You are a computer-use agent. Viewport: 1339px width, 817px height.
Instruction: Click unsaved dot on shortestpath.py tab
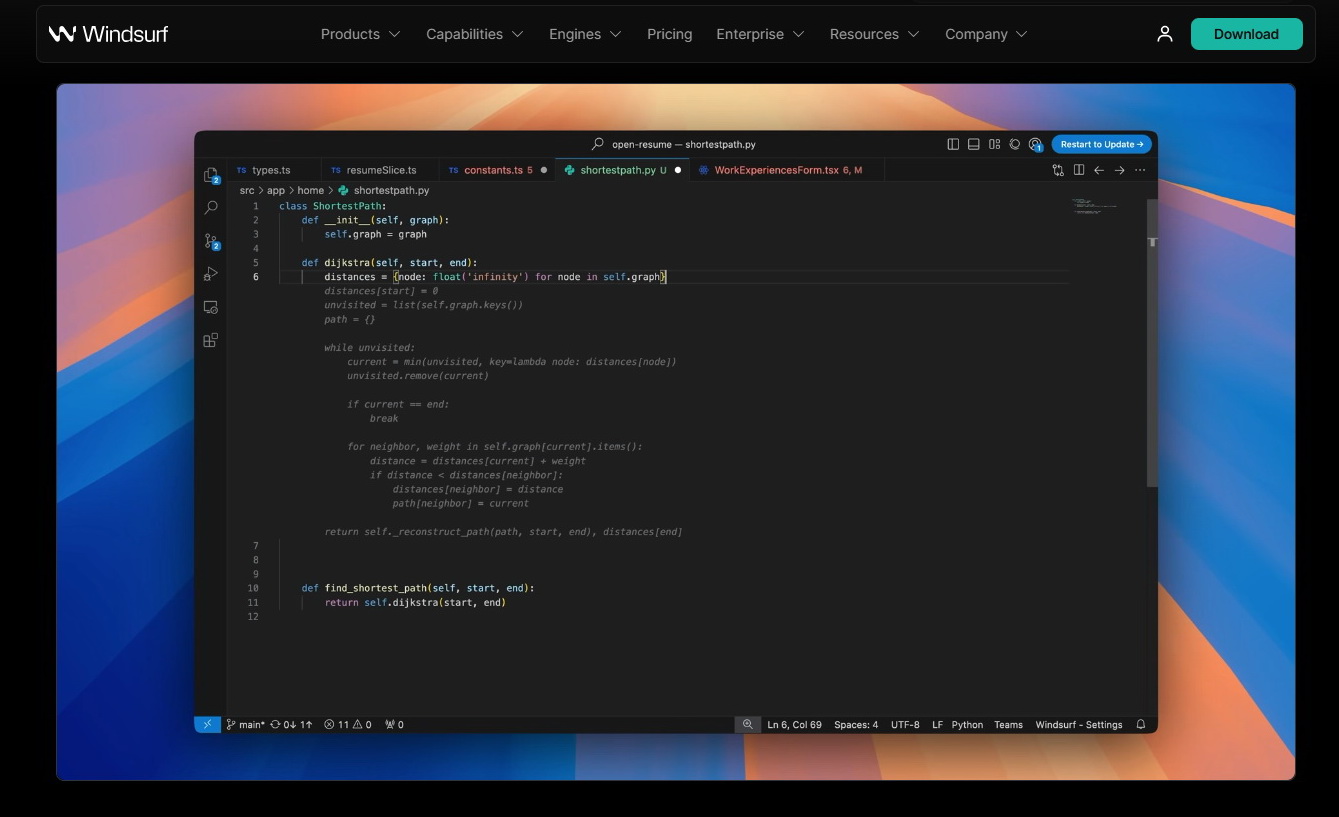pyautogui.click(x=677, y=170)
